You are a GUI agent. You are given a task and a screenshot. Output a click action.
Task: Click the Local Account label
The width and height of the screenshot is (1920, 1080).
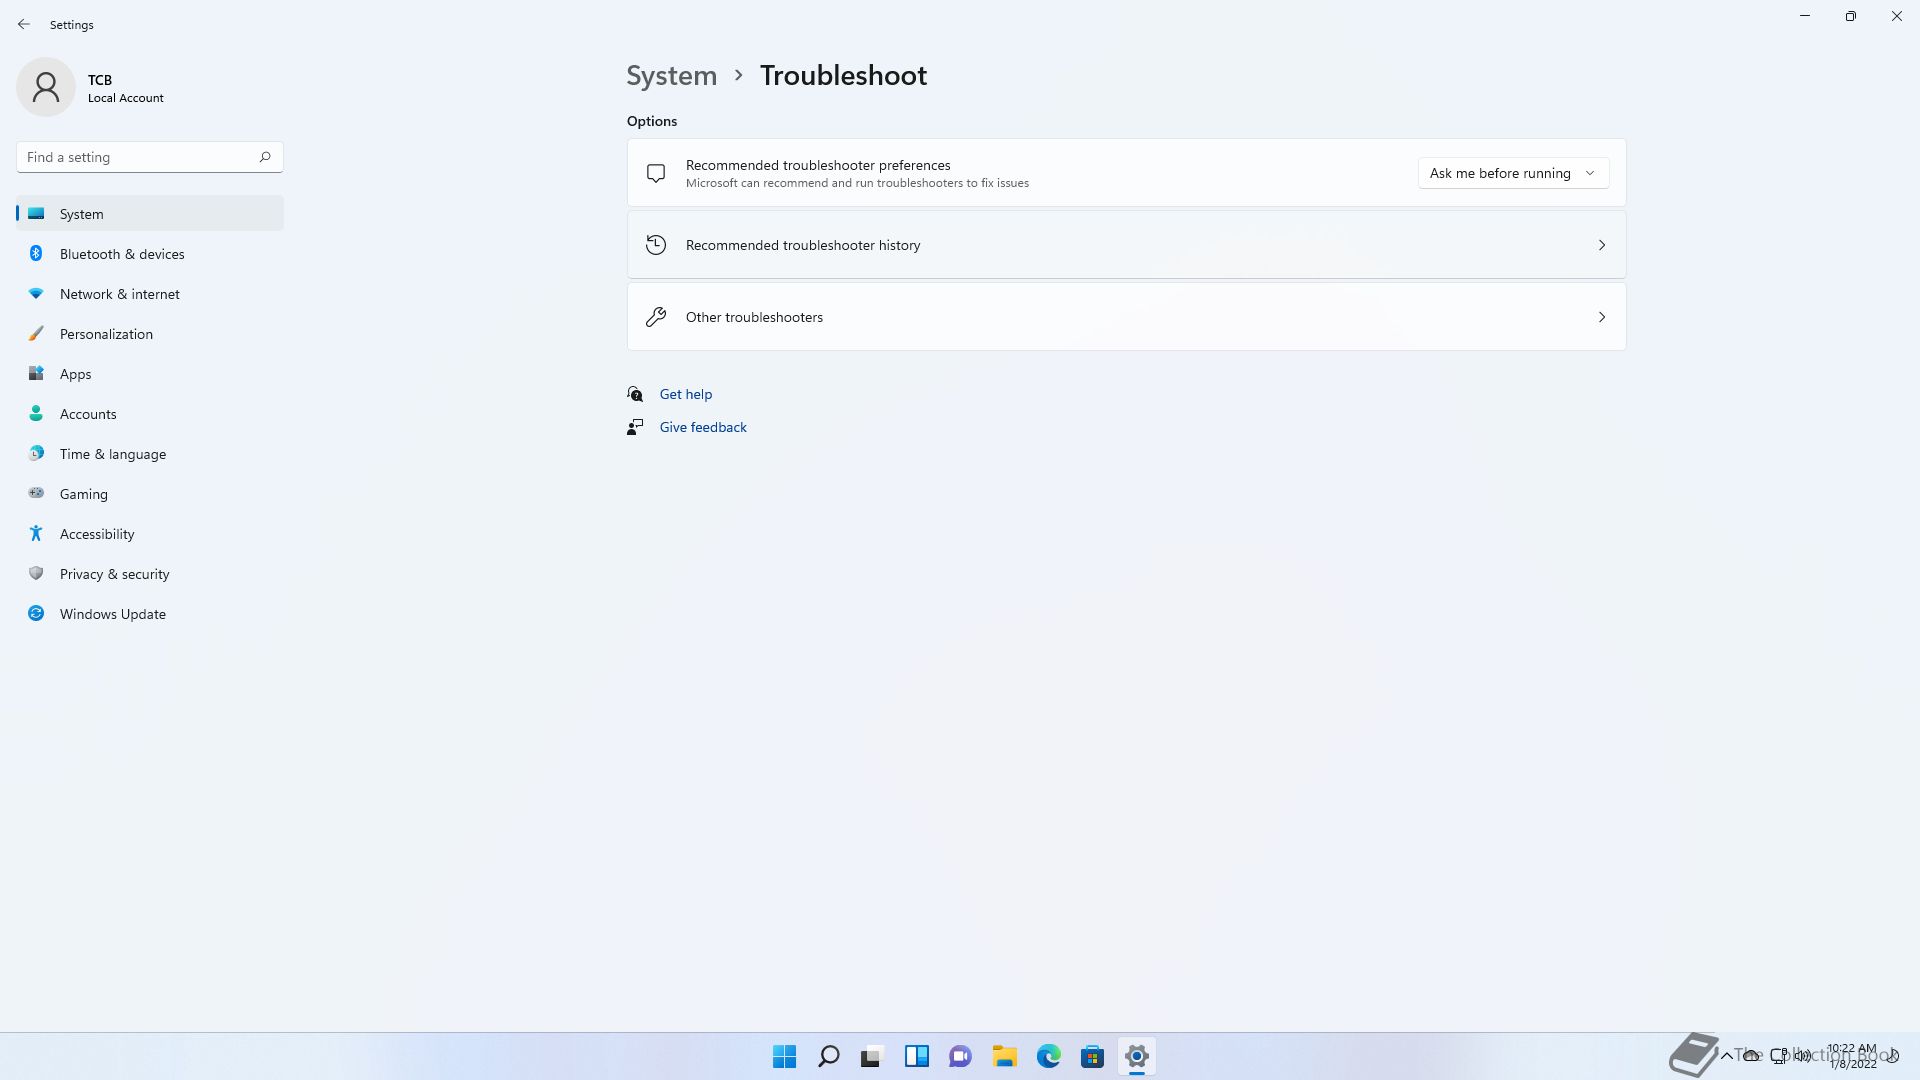click(126, 98)
